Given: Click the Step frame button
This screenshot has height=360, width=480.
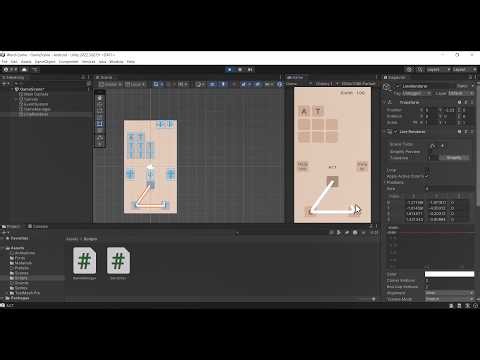Looking at the screenshot, I should (x=250, y=69).
